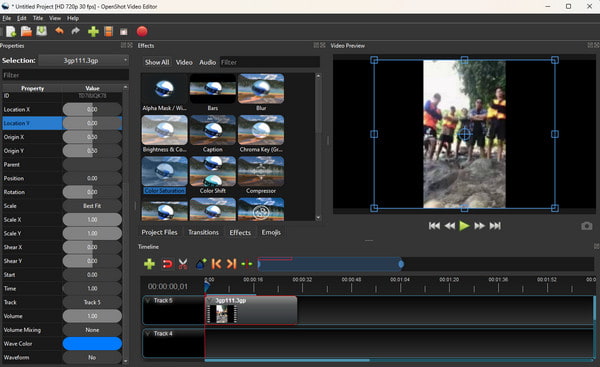Click the Location X value slider
600x367 pixels.
tap(92, 109)
